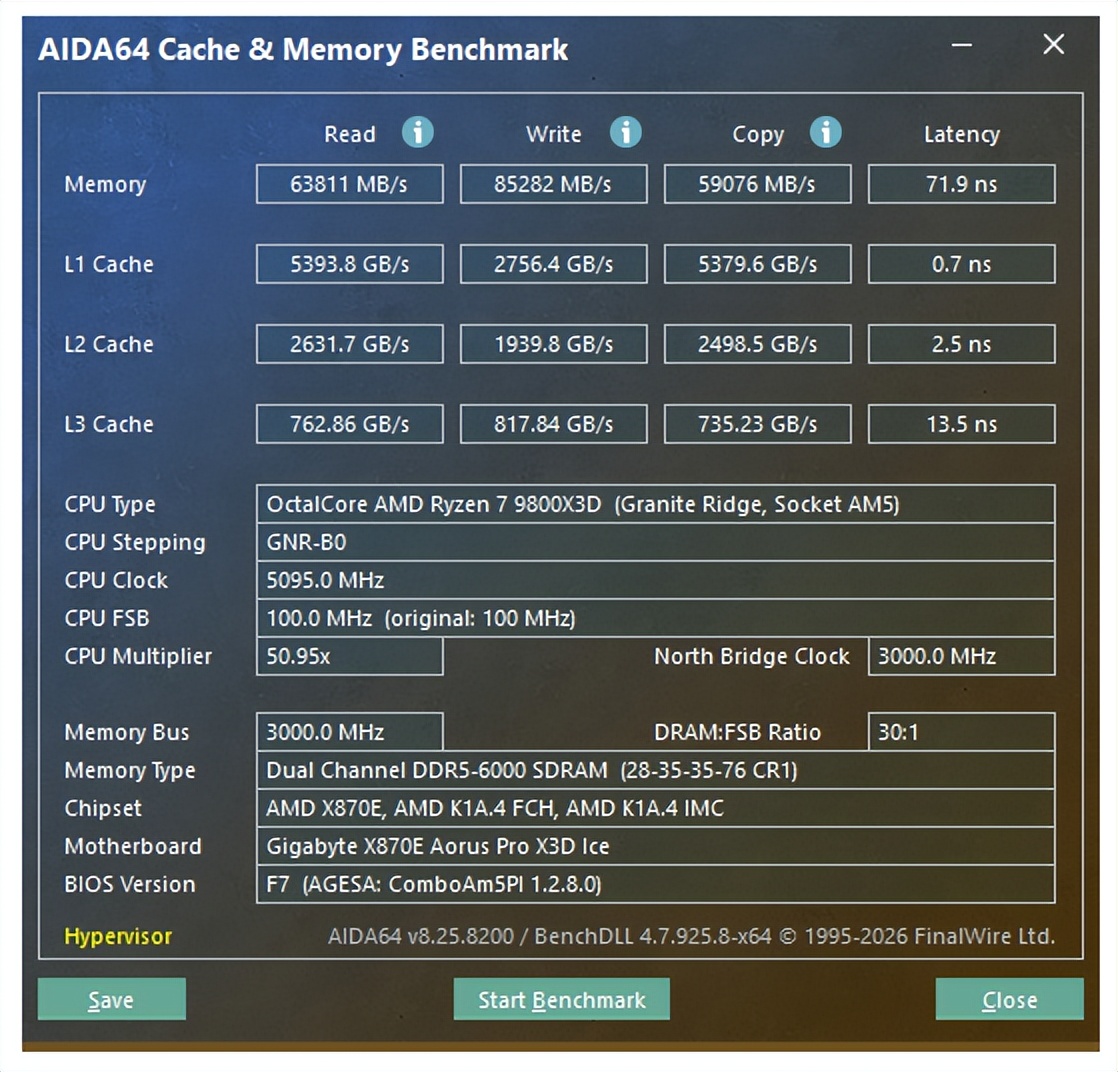Viewport: 1118px width, 1072px height.
Task: Select L1 Cache read 5393.8 GB/s
Action: point(349,264)
